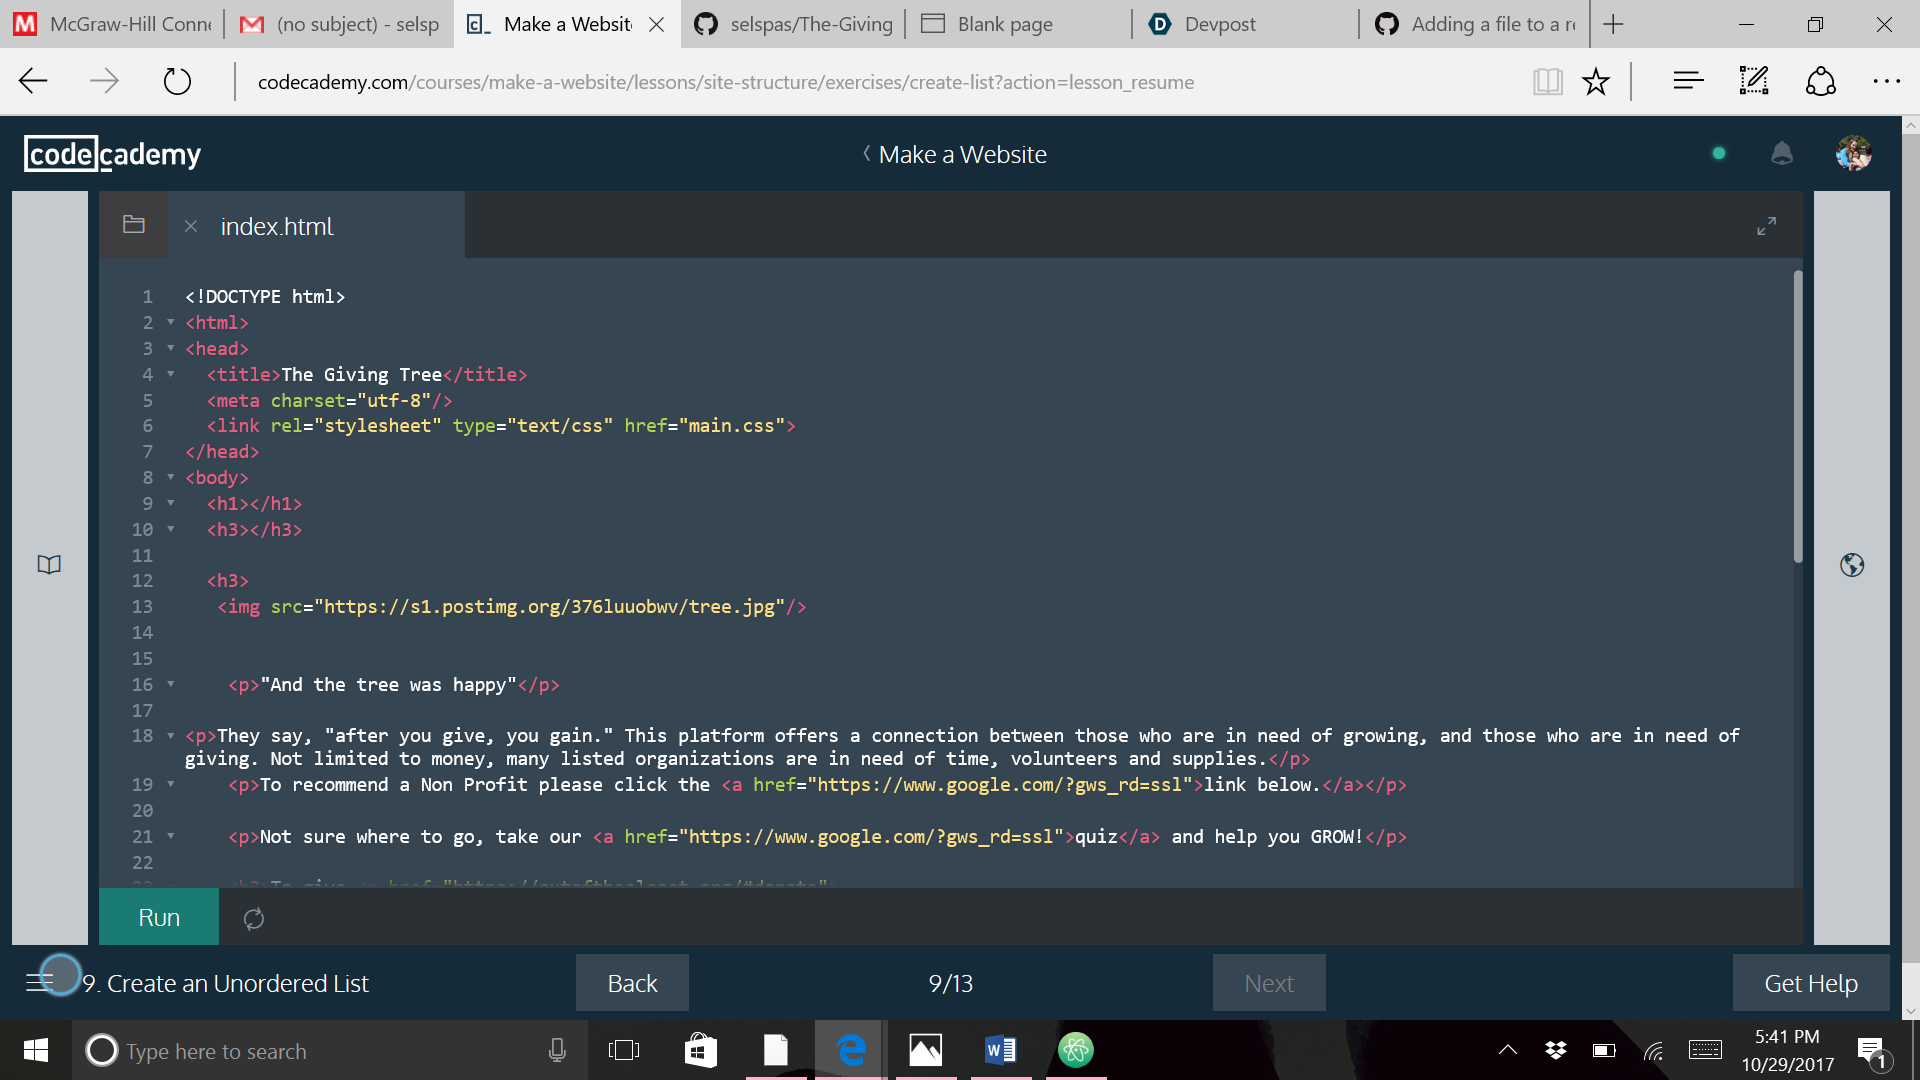This screenshot has height=1080, width=1920.
Task: Collapse the body tag fold arrow
Action: coord(171,477)
